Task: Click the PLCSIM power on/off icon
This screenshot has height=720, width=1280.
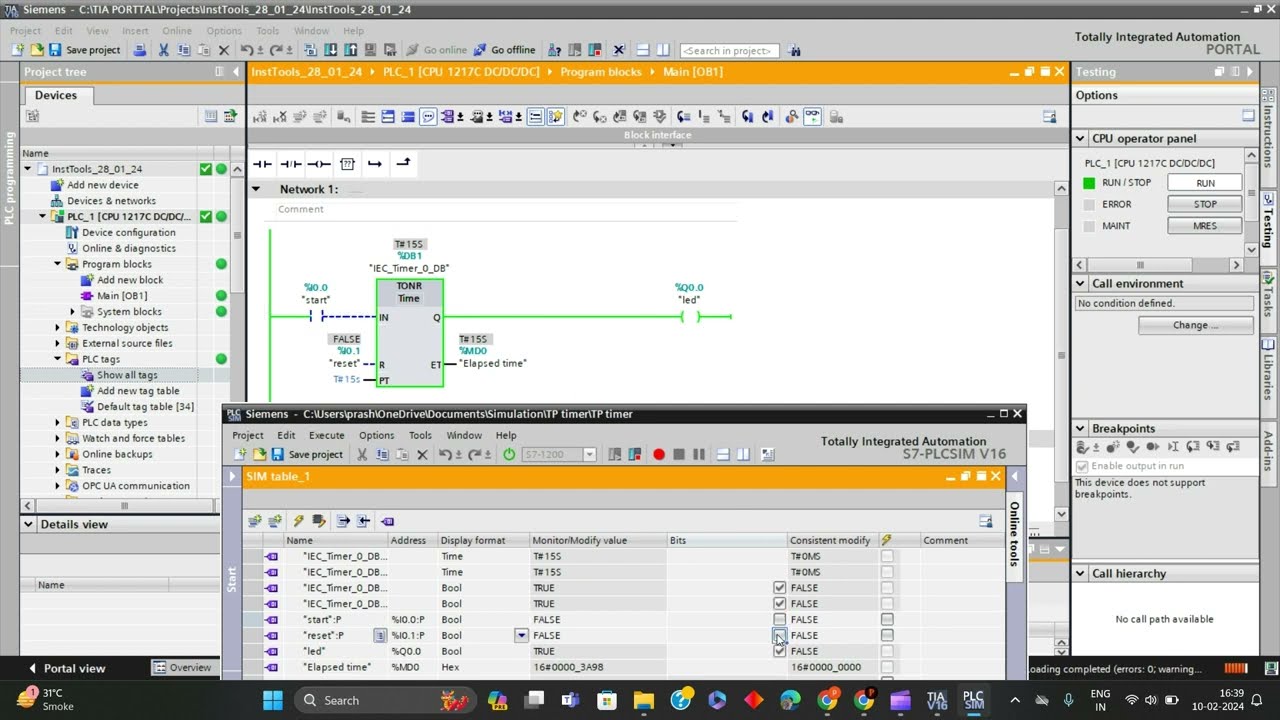Action: coord(509,454)
